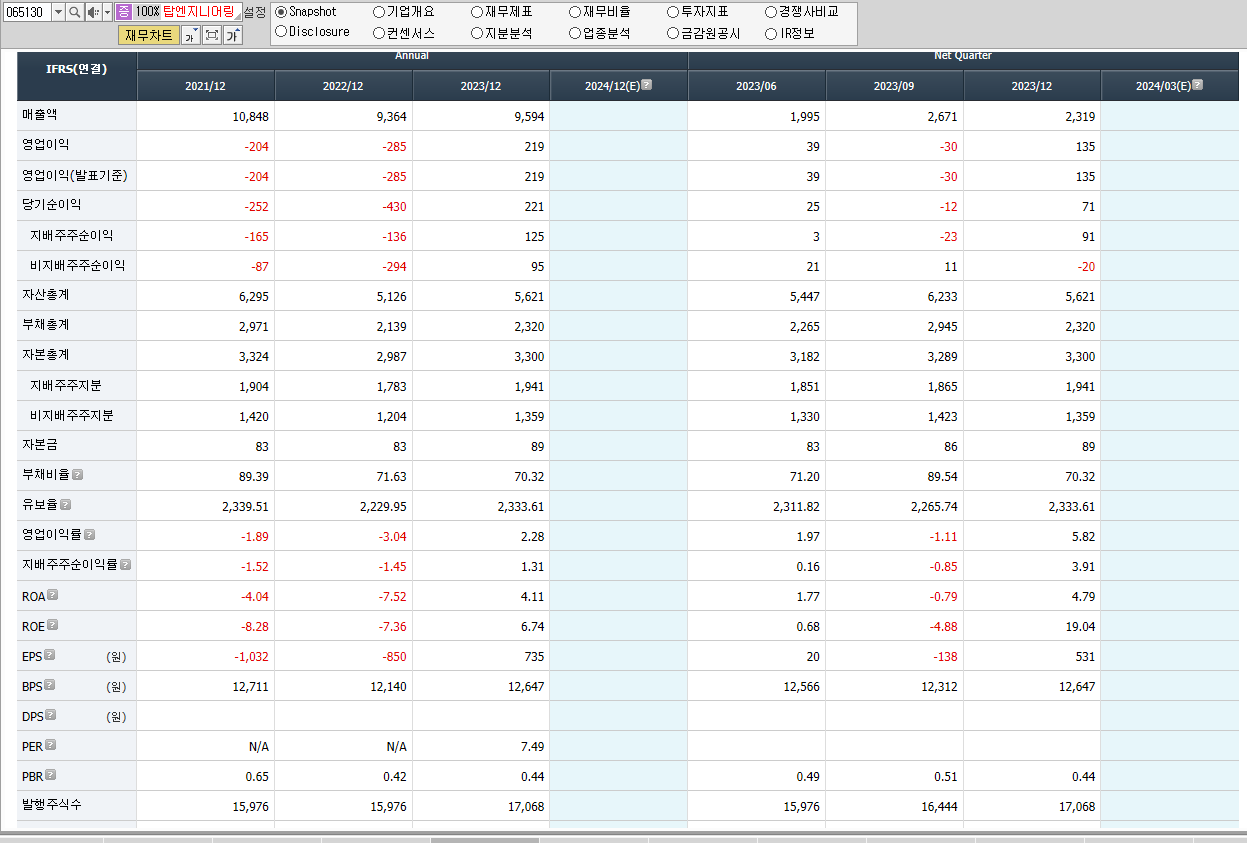Select the 지분분석 radio option

[477, 33]
